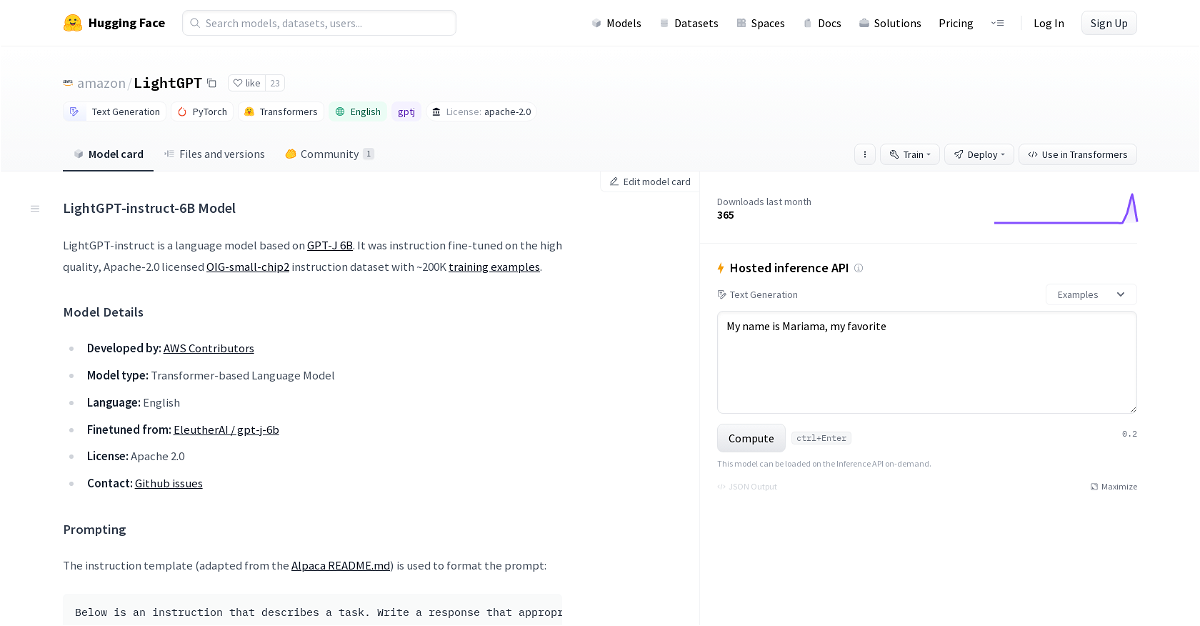This screenshot has height=626, width=1200.
Task: Click the Compute button
Action: [x=751, y=438]
